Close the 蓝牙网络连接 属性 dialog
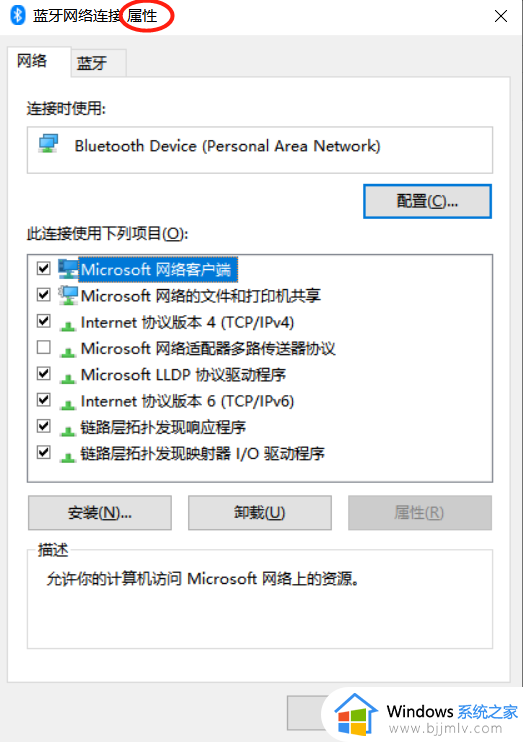Screen dimensions: 523x742 (501, 16)
